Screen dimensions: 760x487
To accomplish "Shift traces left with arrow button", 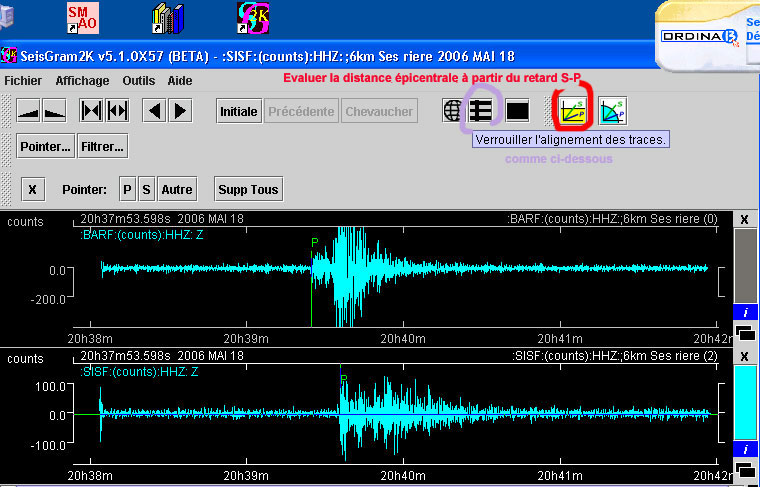I will pyautogui.click(x=155, y=111).
